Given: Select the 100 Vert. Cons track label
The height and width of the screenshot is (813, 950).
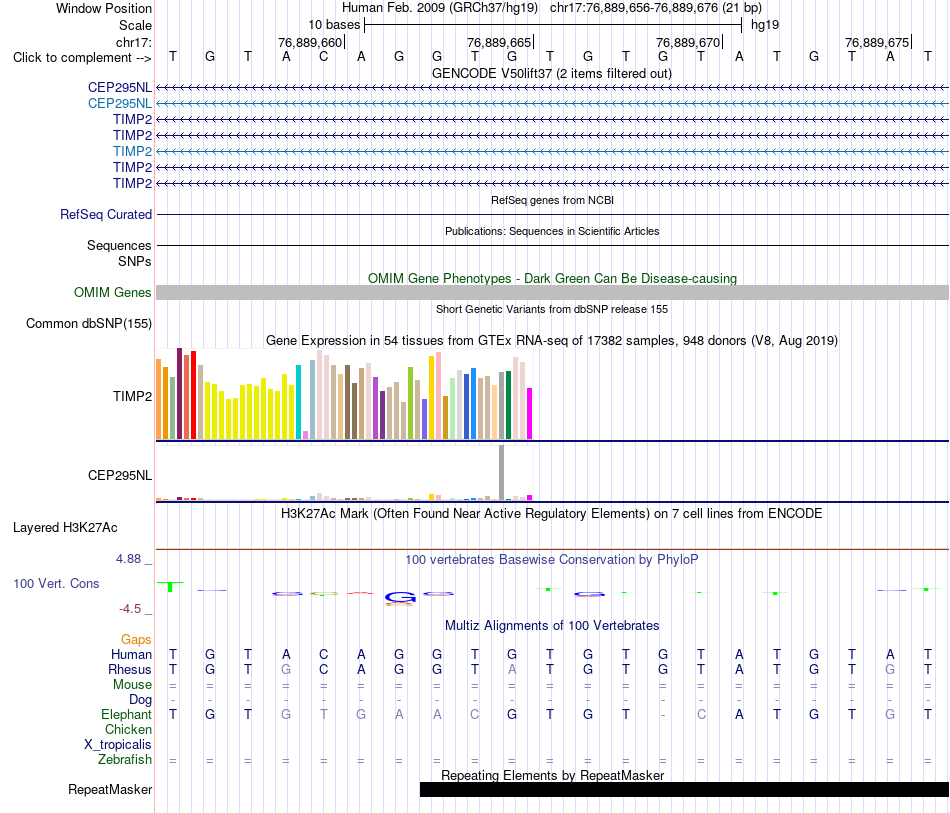Looking at the screenshot, I should (x=56, y=583).
